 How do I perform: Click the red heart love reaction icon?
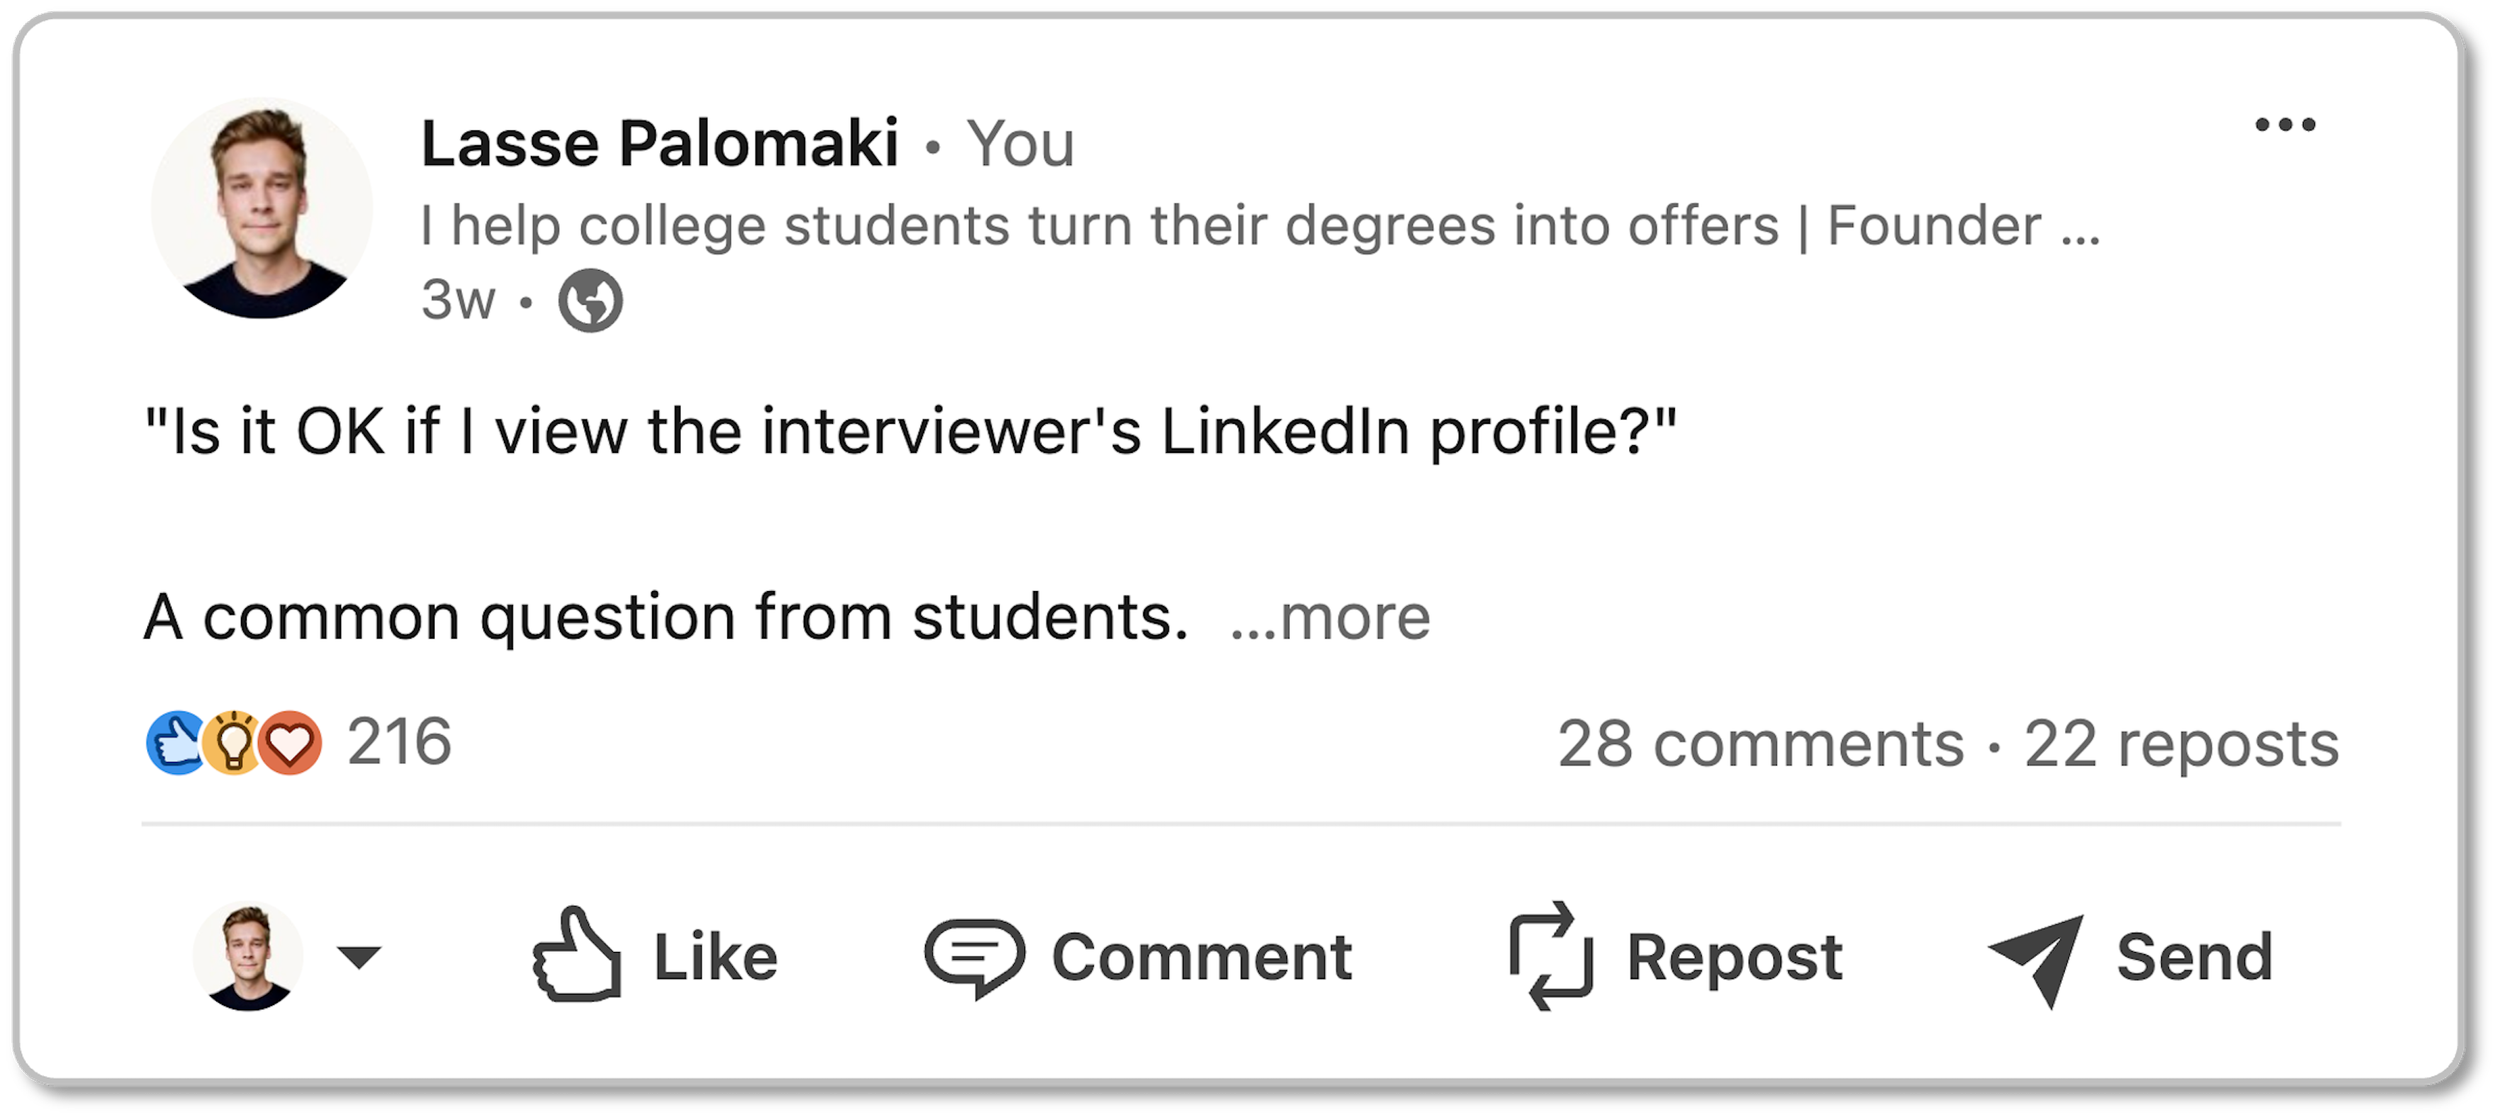(291, 743)
